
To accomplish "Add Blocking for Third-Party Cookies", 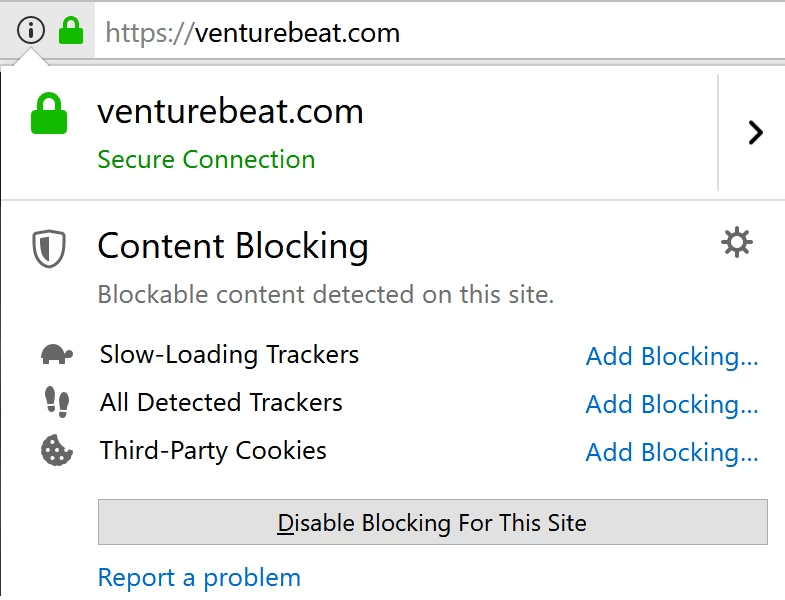I will 671,453.
